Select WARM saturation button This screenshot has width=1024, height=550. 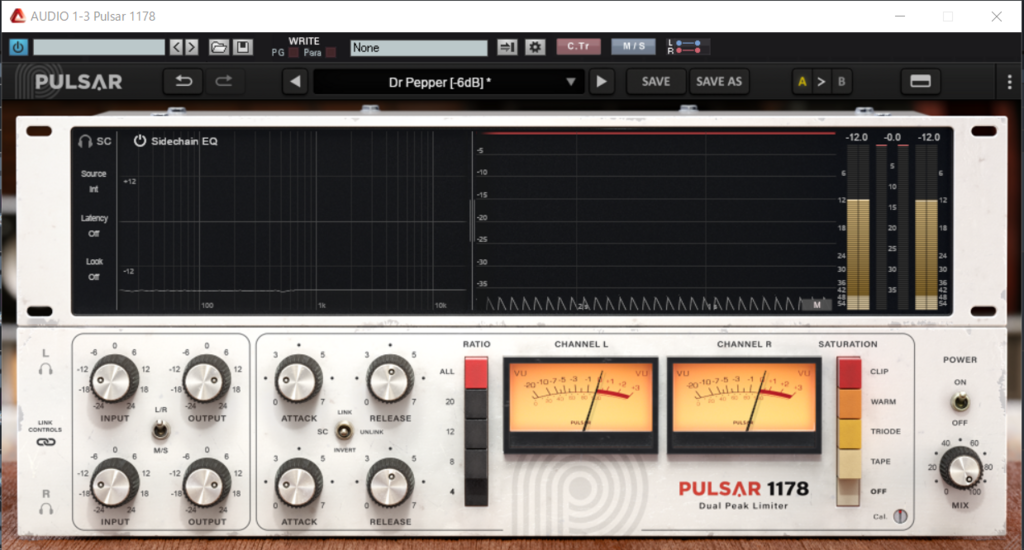[849, 404]
